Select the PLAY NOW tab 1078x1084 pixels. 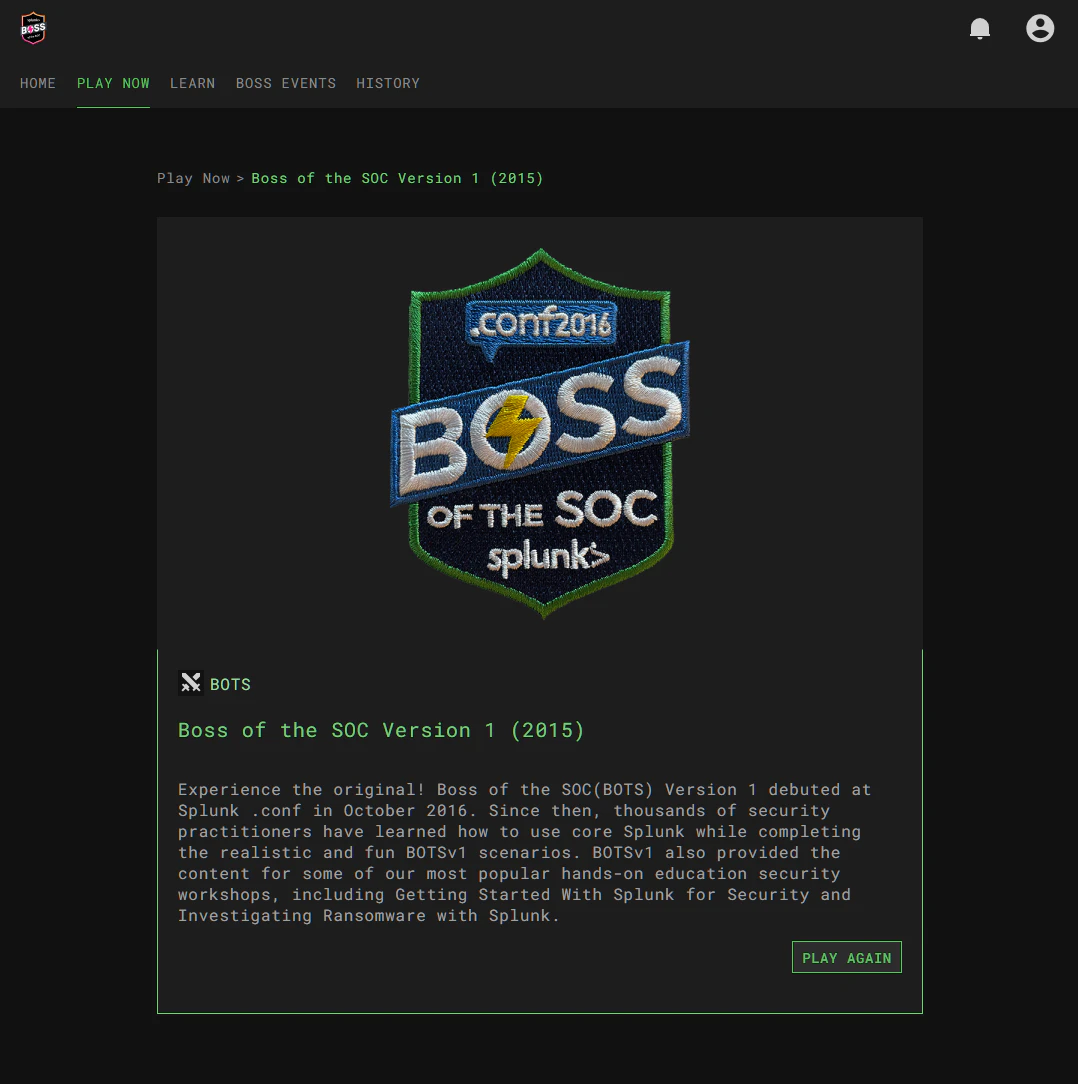pos(113,84)
